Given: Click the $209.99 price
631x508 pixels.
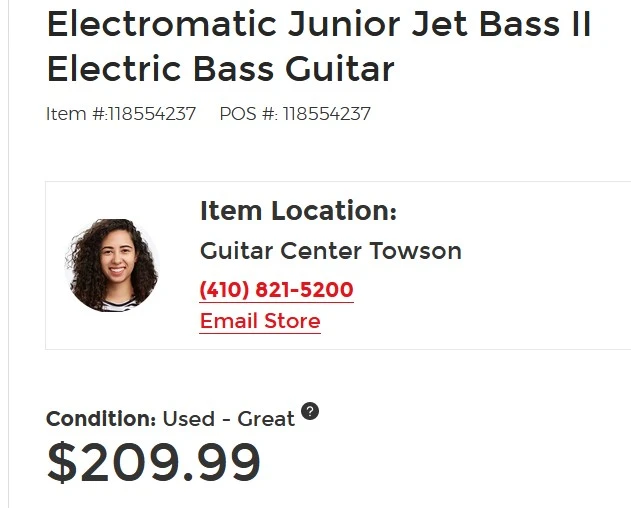Looking at the screenshot, I should click(154, 463).
